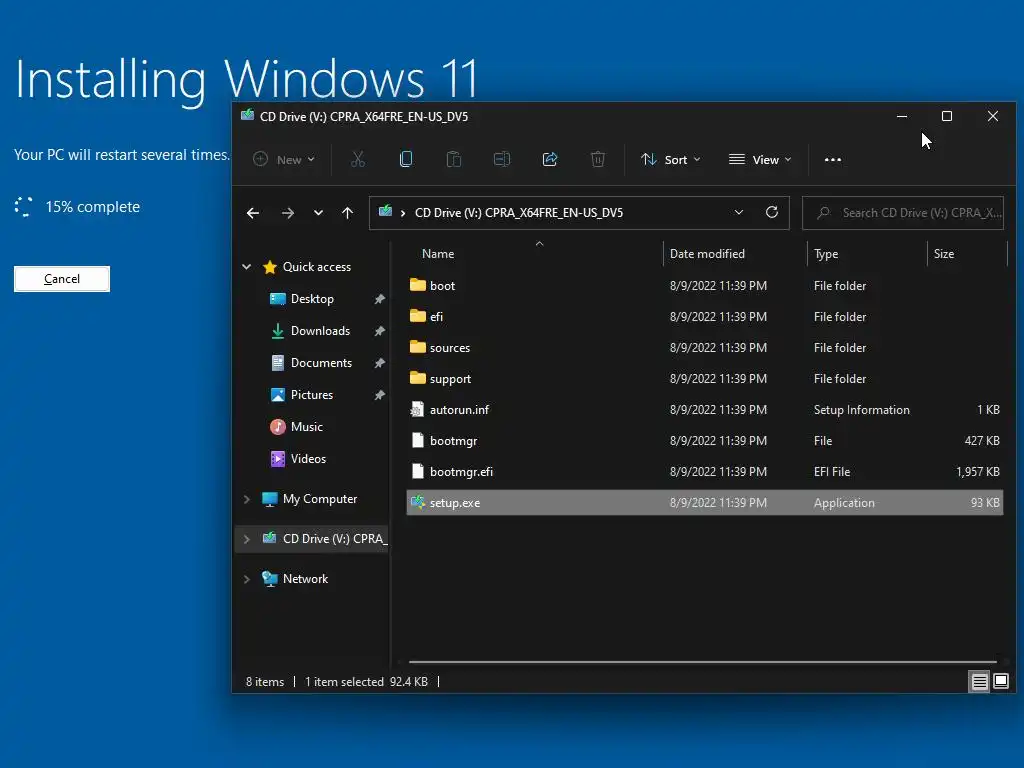The image size is (1024, 768).
Task: Sort by the Type column header
Action: tap(826, 253)
